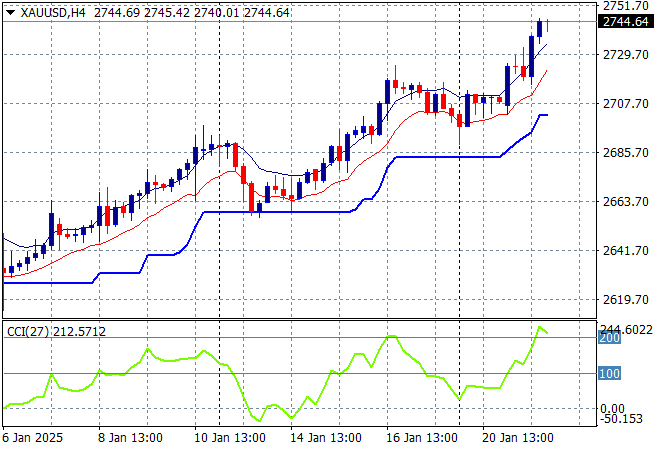Click the CCI(27) 212.5712 indicator label
Image resolution: width=660 pixels, height=450 pixels.
56,332
